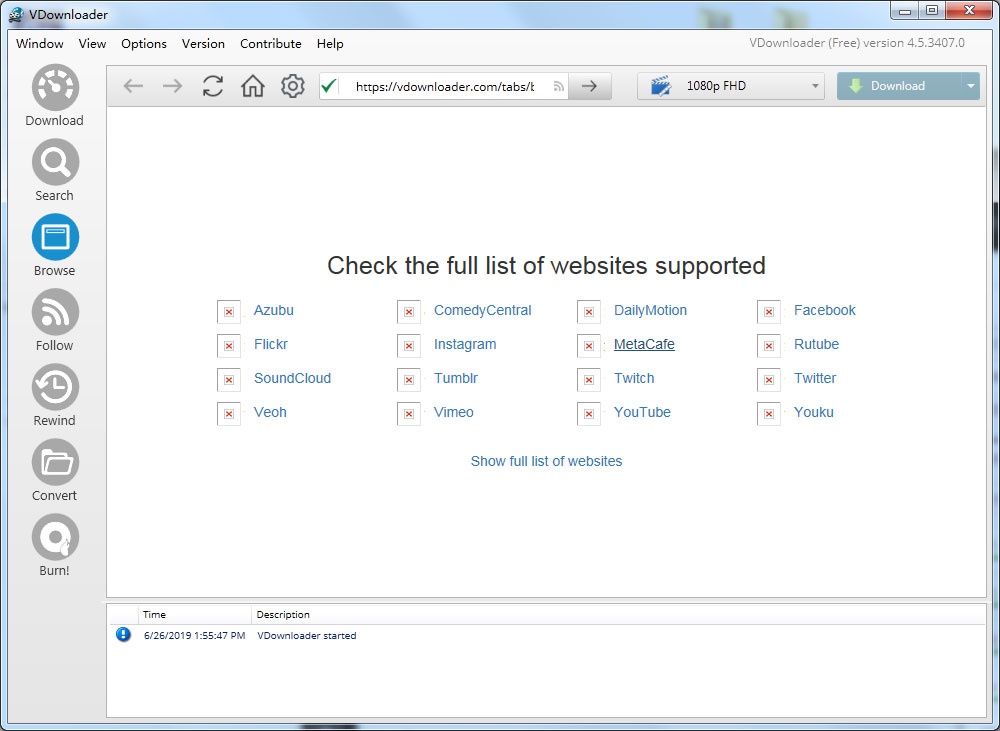Click the broken image icon beside Rutube
Image resolution: width=1000 pixels, height=731 pixels.
point(769,346)
